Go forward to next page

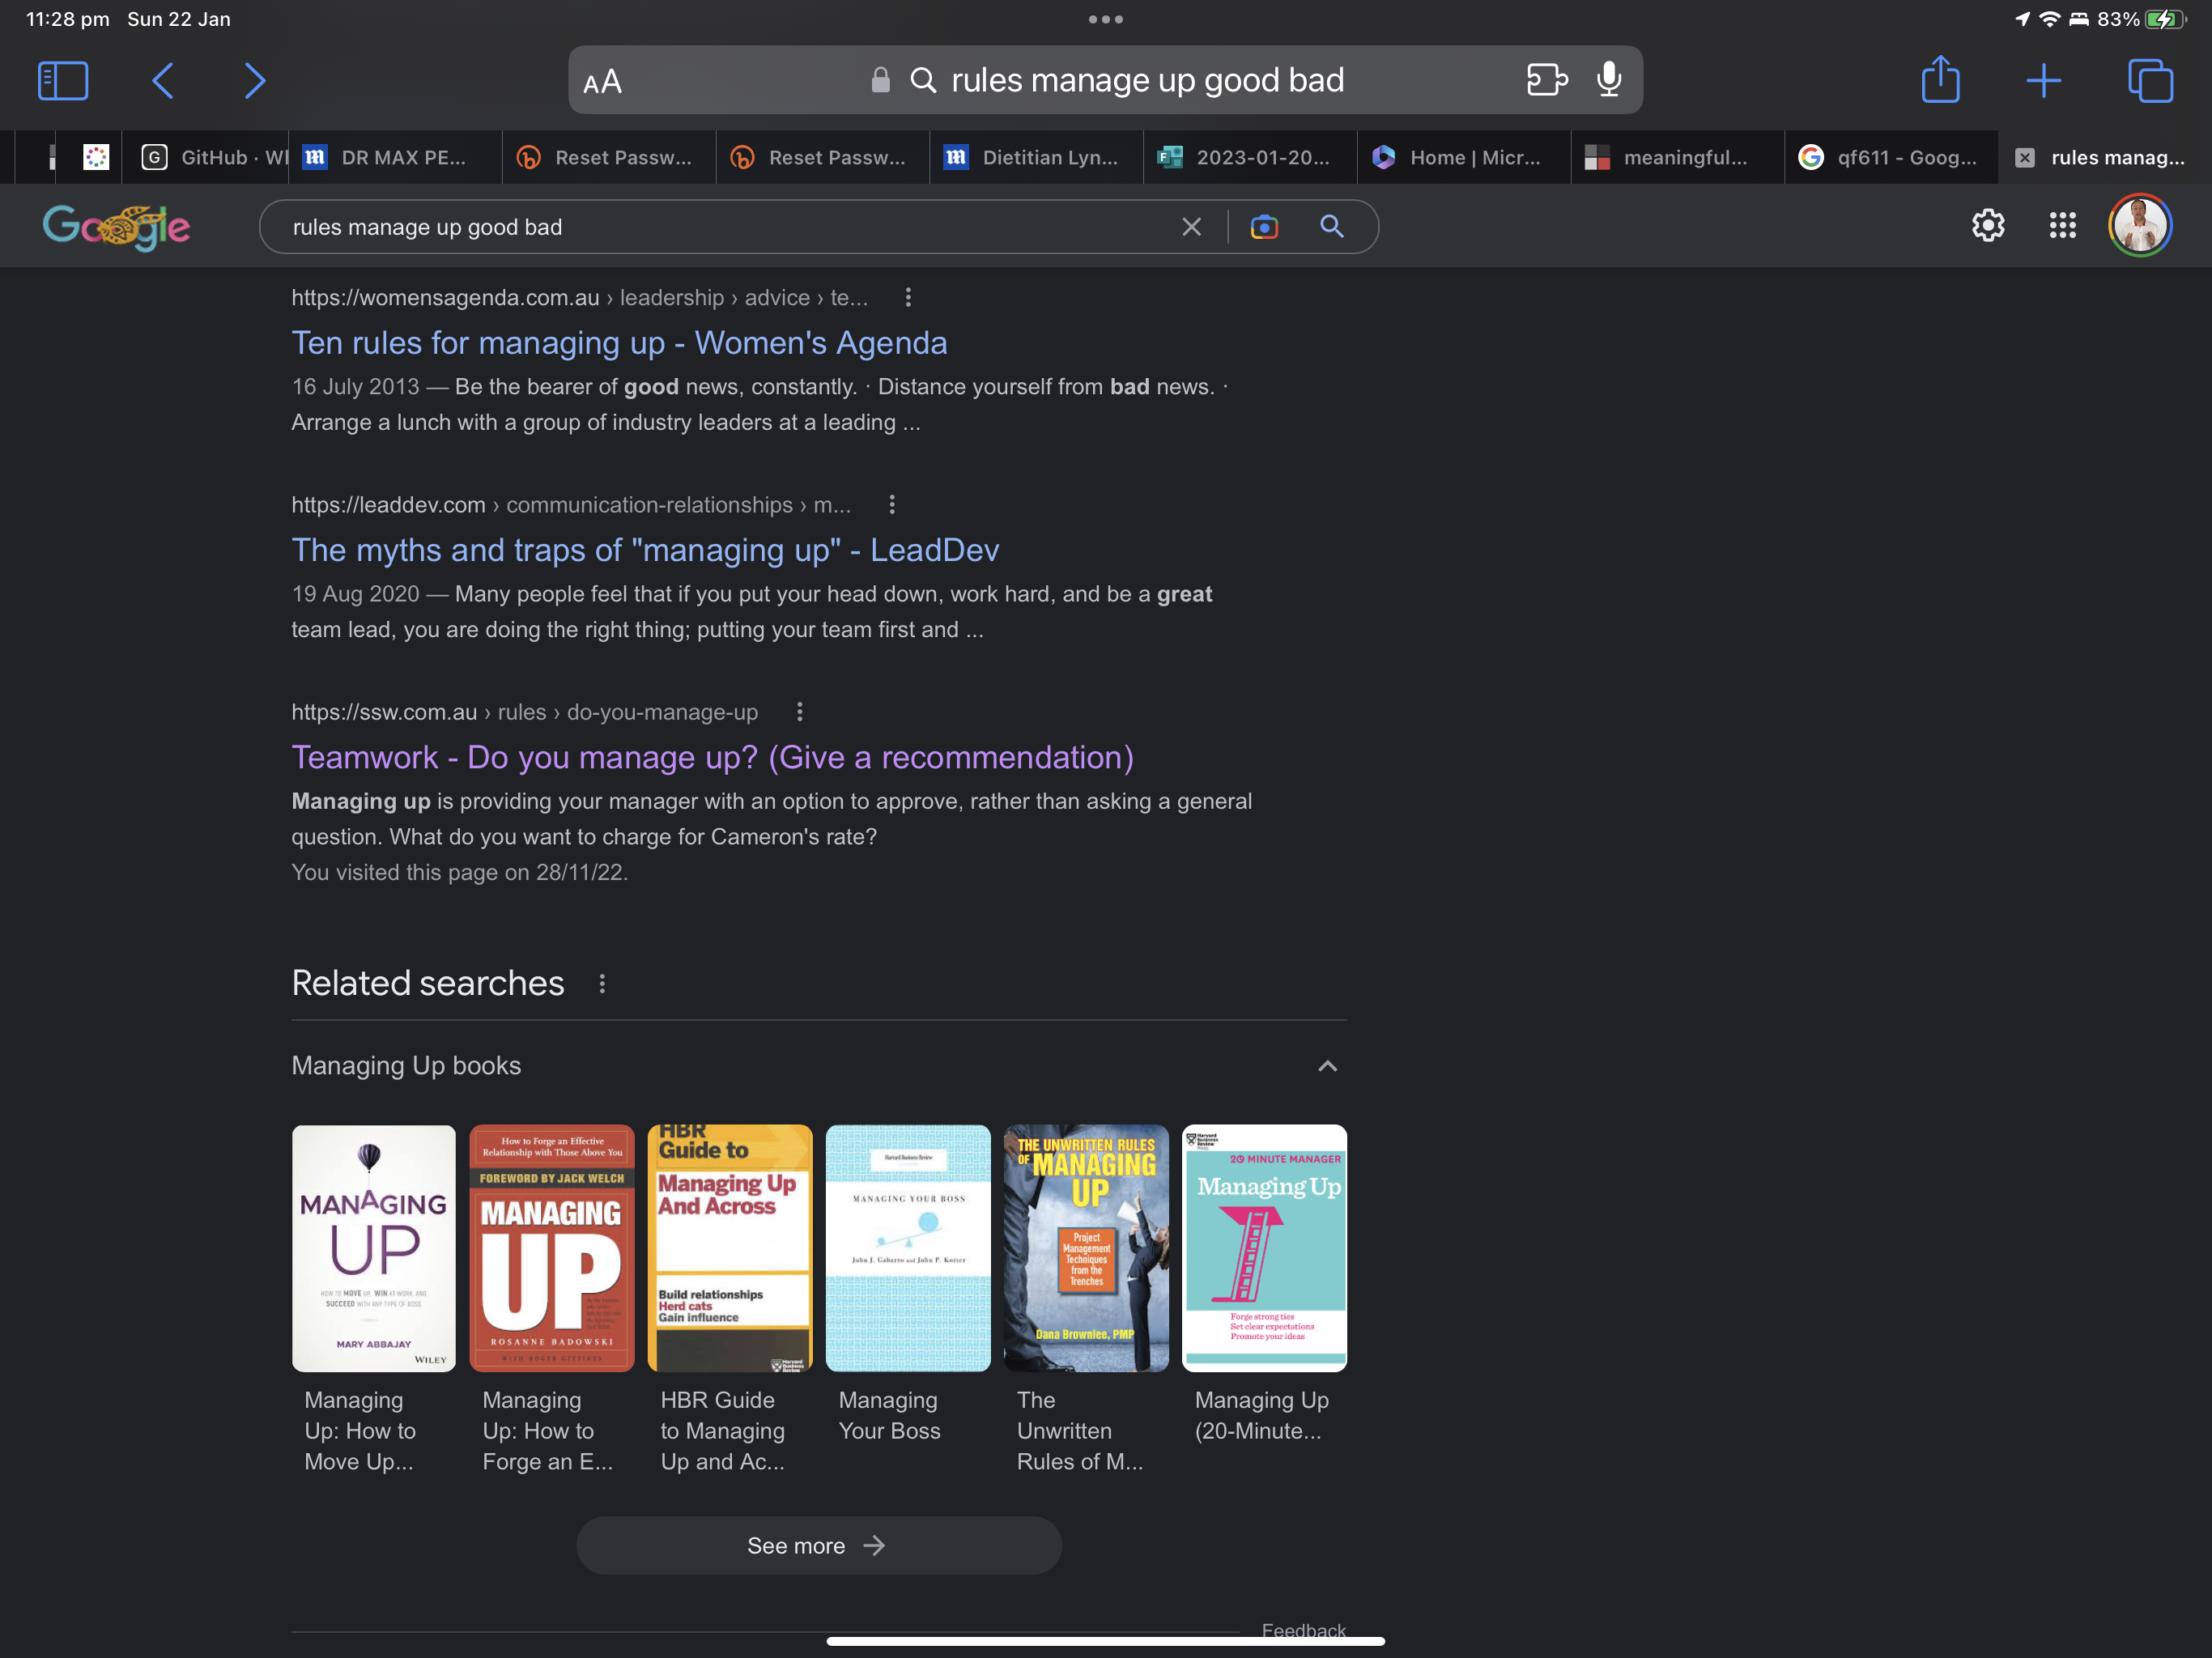(255, 81)
